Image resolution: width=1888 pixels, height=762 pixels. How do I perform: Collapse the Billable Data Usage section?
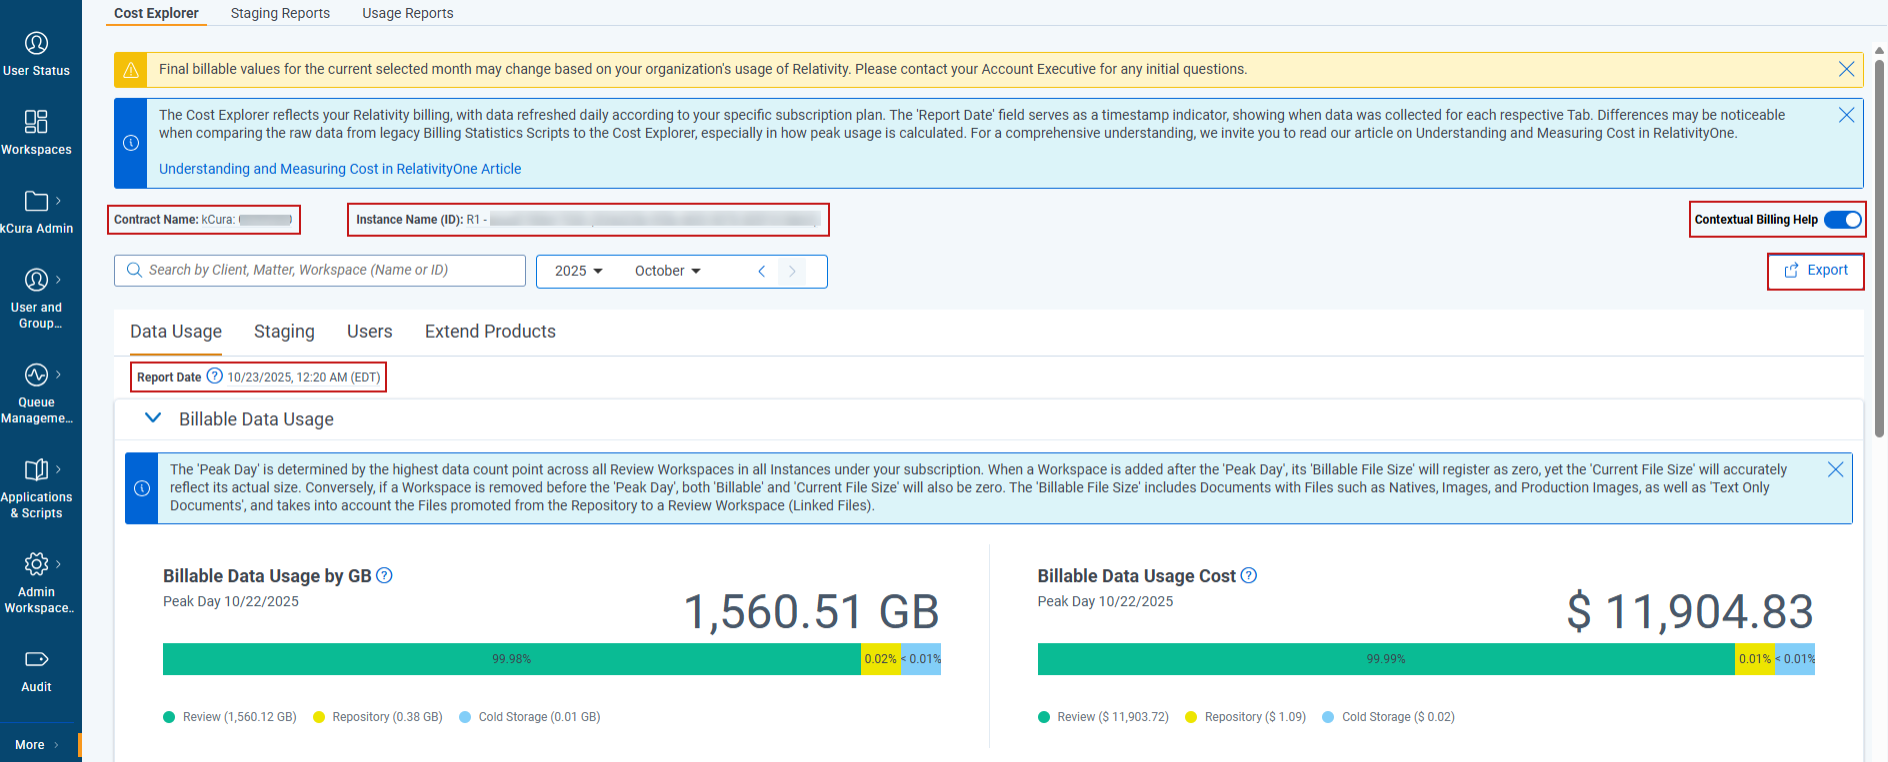pyautogui.click(x=153, y=418)
